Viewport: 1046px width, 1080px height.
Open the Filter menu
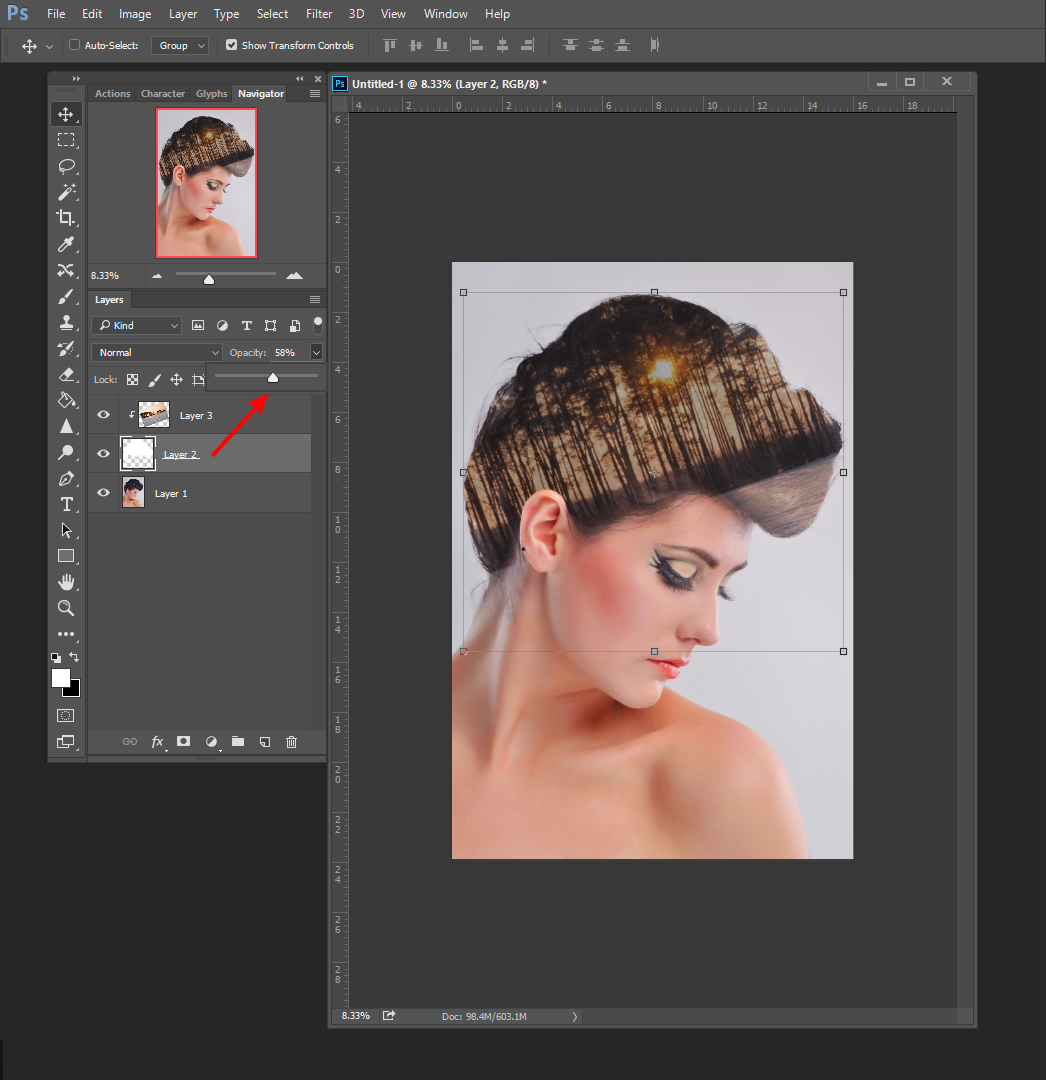319,14
